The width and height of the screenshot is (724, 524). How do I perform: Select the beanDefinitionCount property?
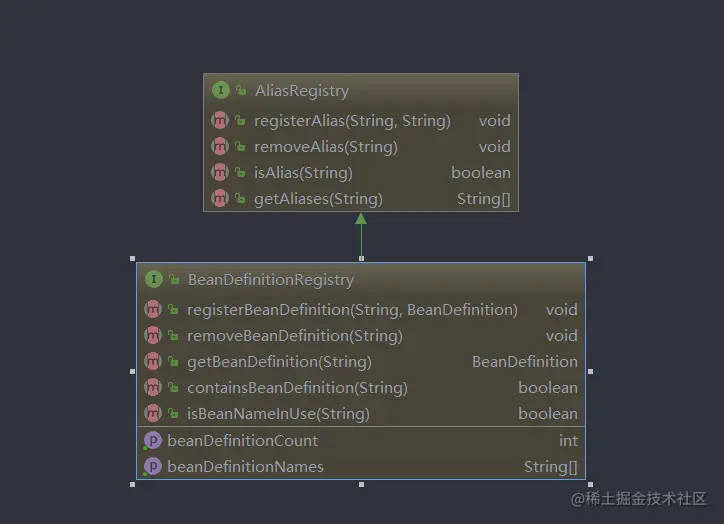tap(242, 440)
